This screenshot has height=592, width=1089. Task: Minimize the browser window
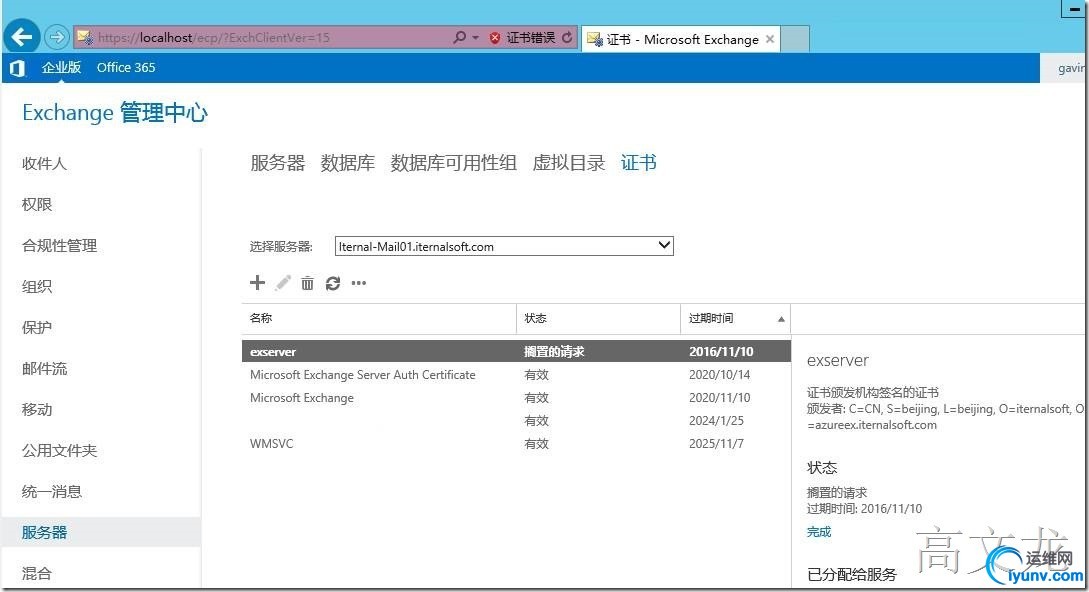pyautogui.click(x=1075, y=9)
